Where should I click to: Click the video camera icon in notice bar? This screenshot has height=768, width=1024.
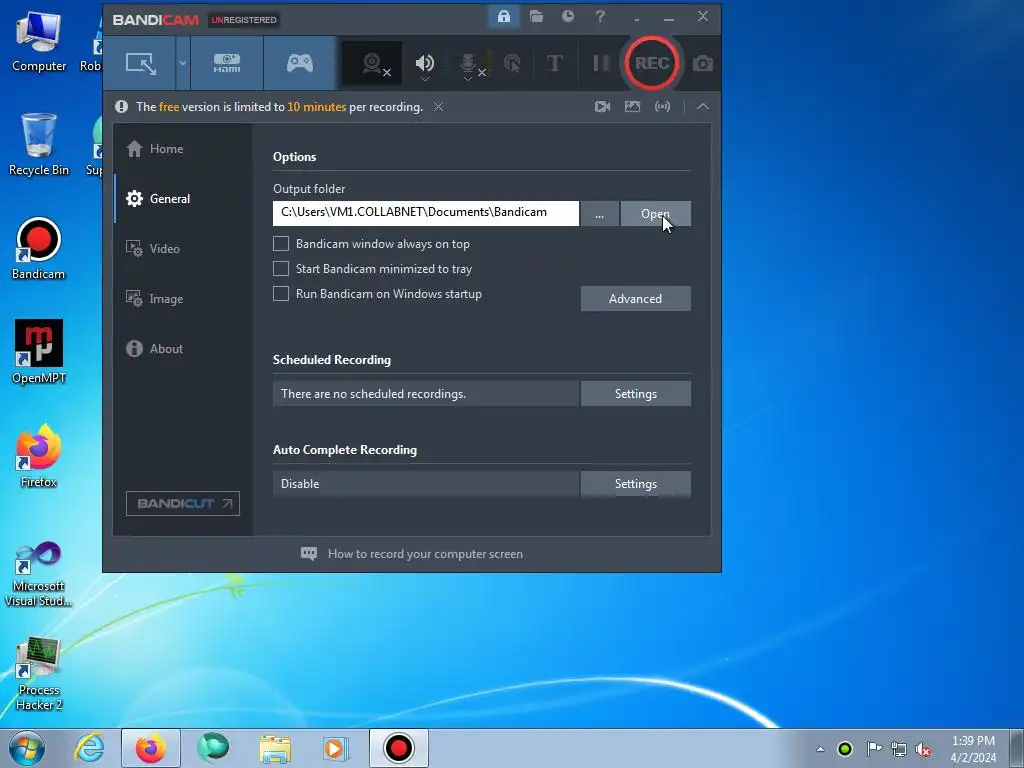click(602, 106)
